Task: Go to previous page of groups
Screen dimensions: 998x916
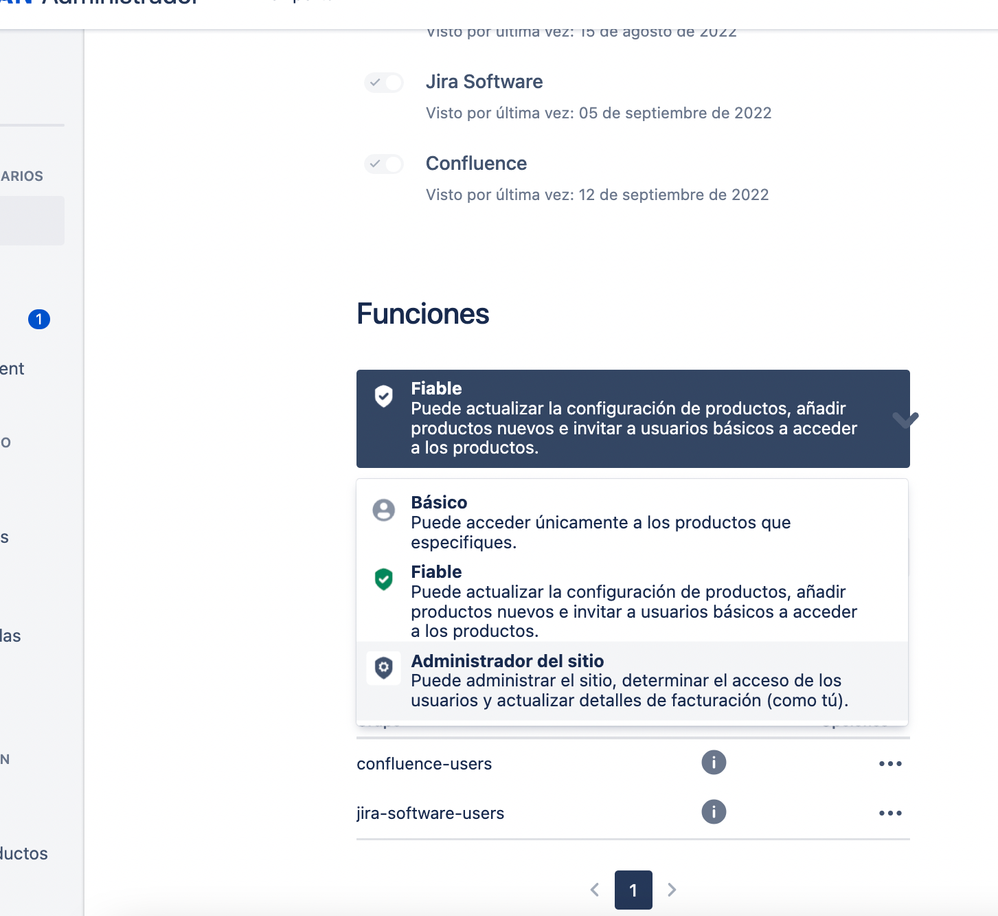Action: pos(595,889)
